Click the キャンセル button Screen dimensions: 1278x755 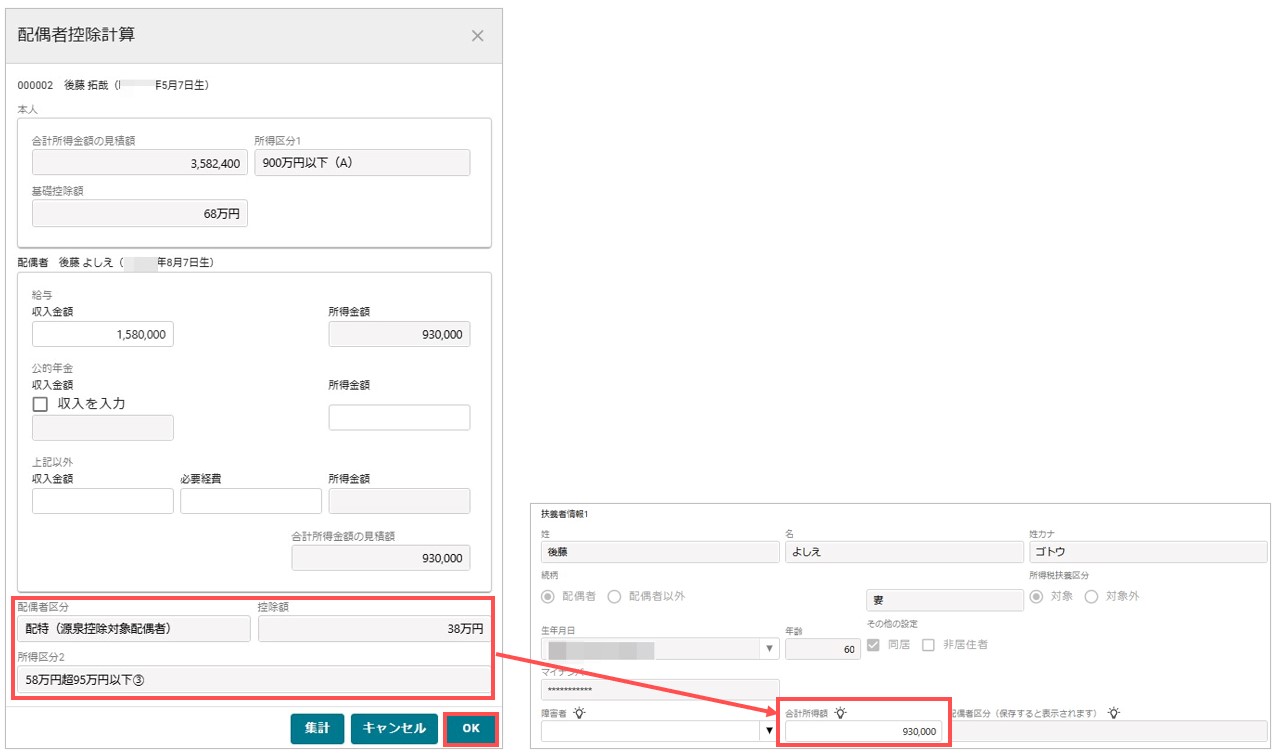[x=394, y=729]
